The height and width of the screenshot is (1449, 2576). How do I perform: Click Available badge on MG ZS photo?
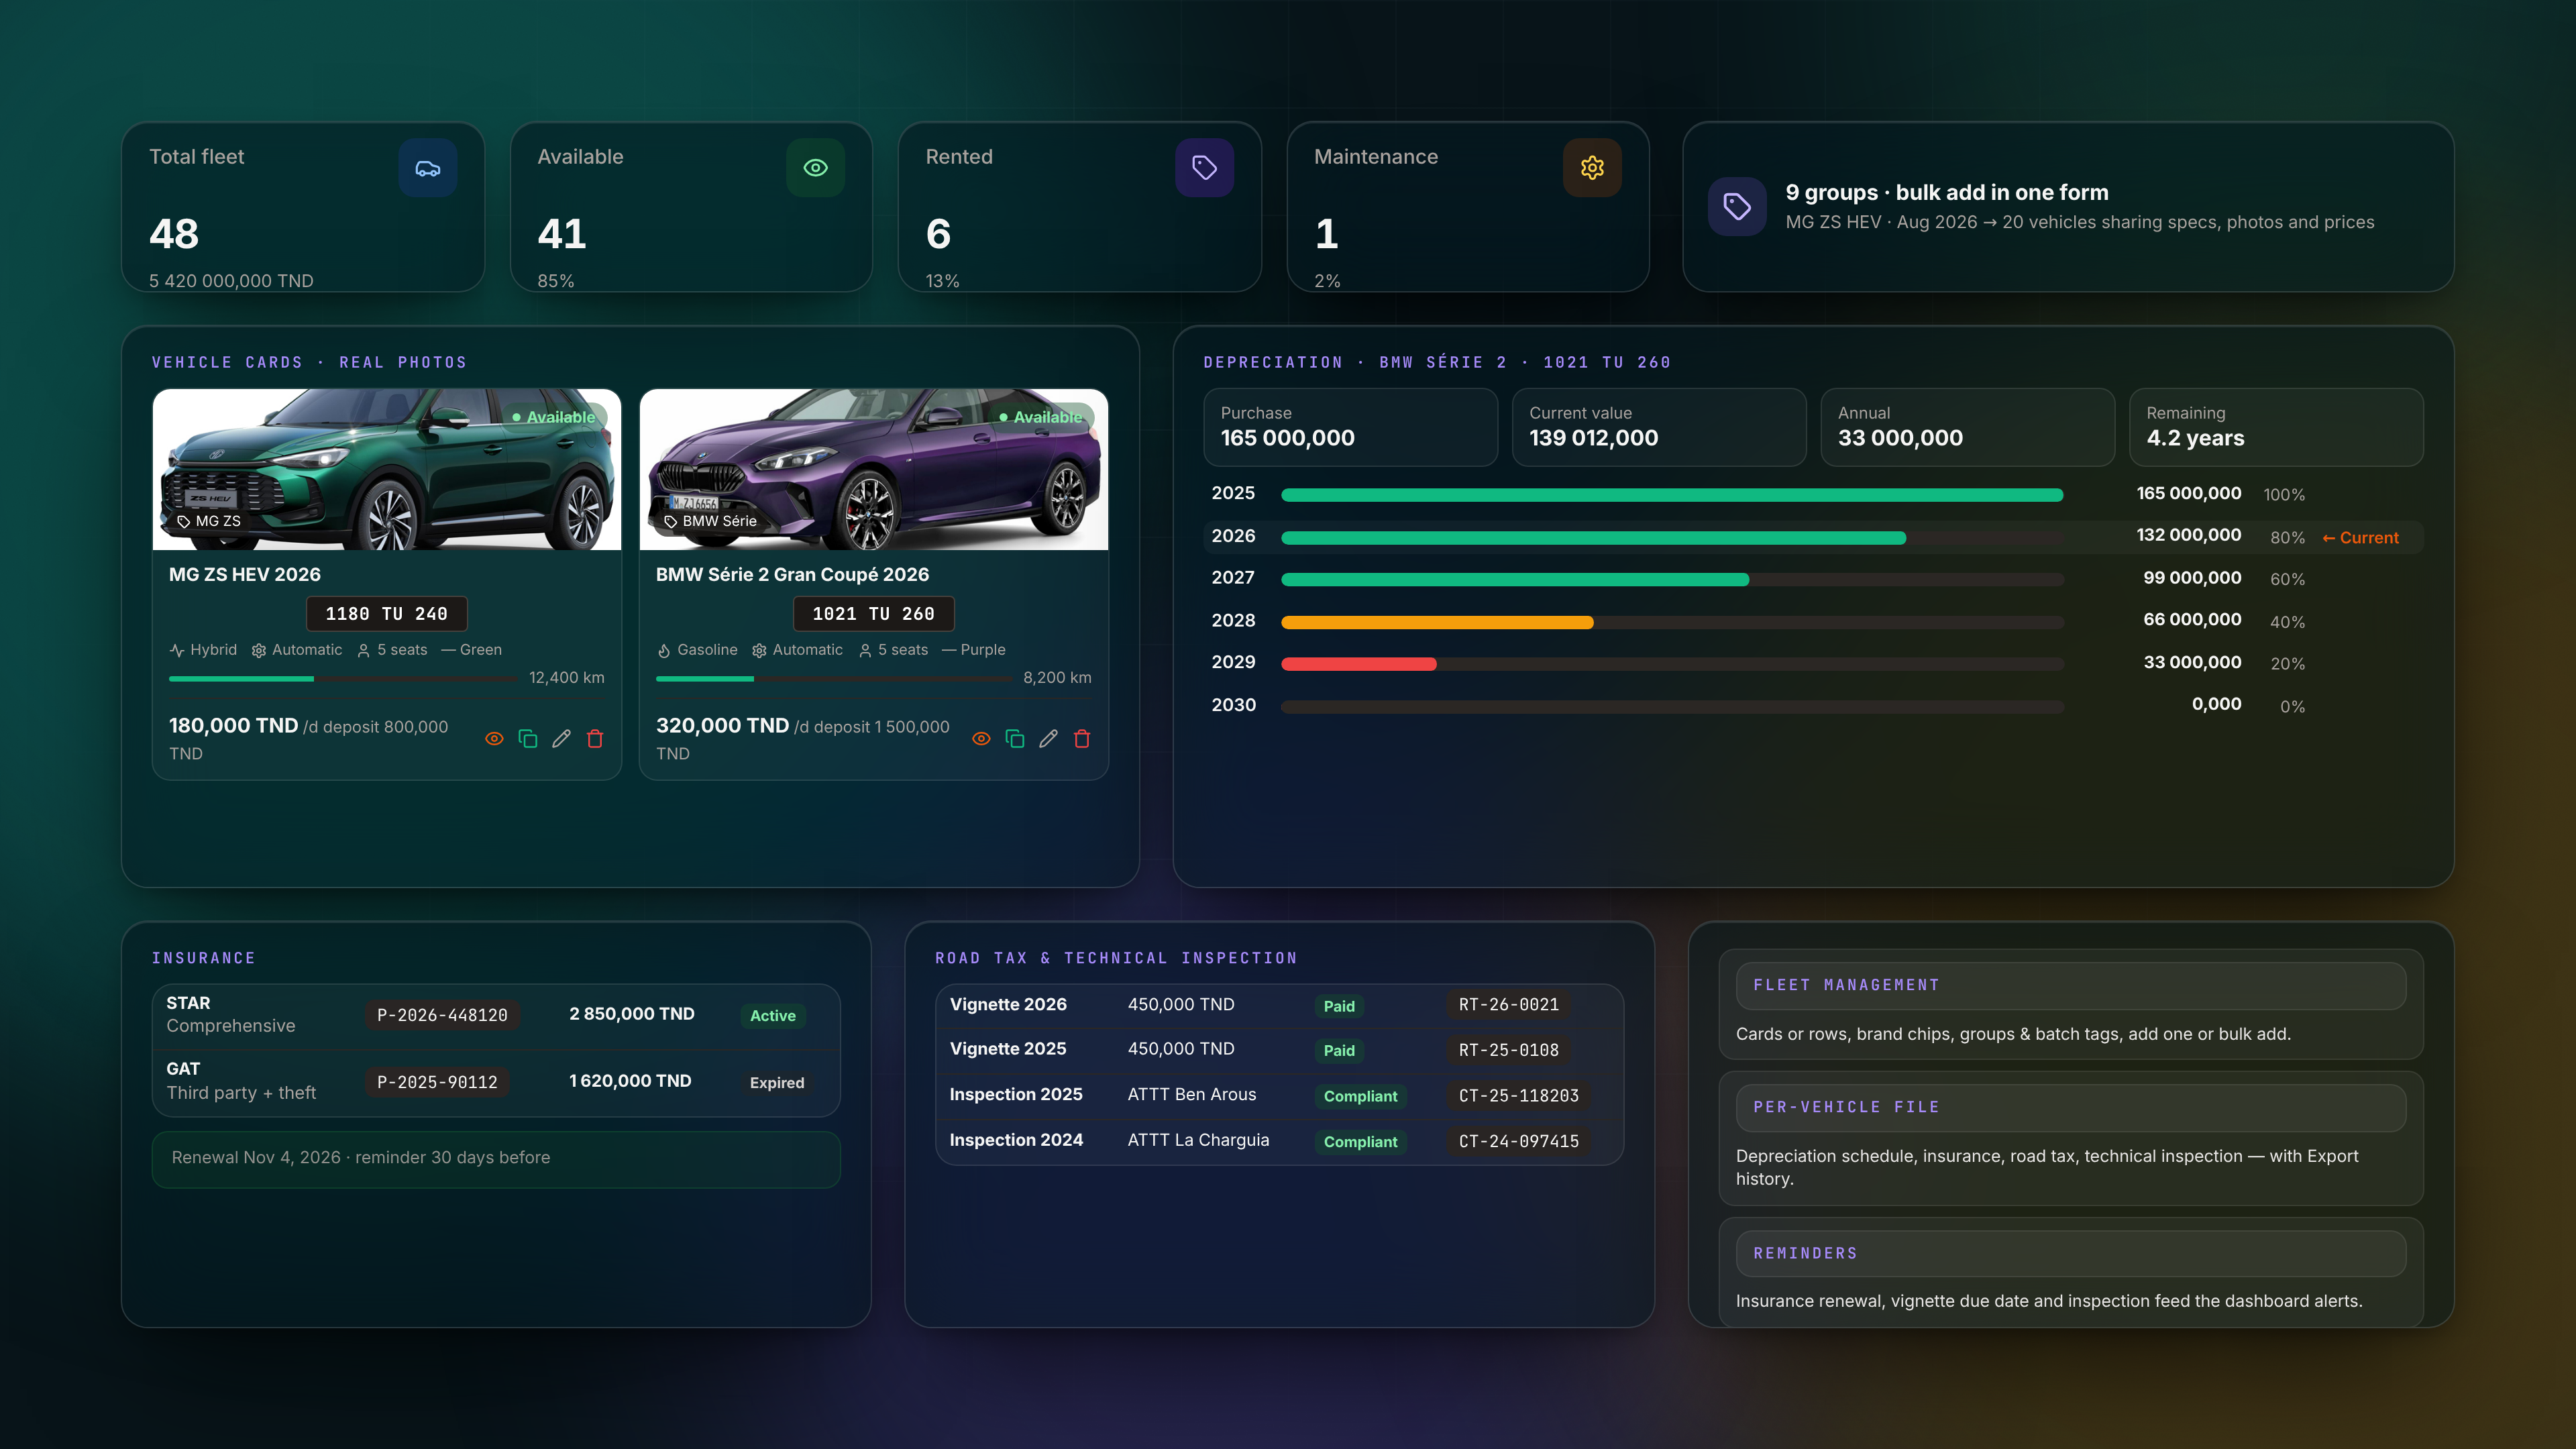[553, 417]
